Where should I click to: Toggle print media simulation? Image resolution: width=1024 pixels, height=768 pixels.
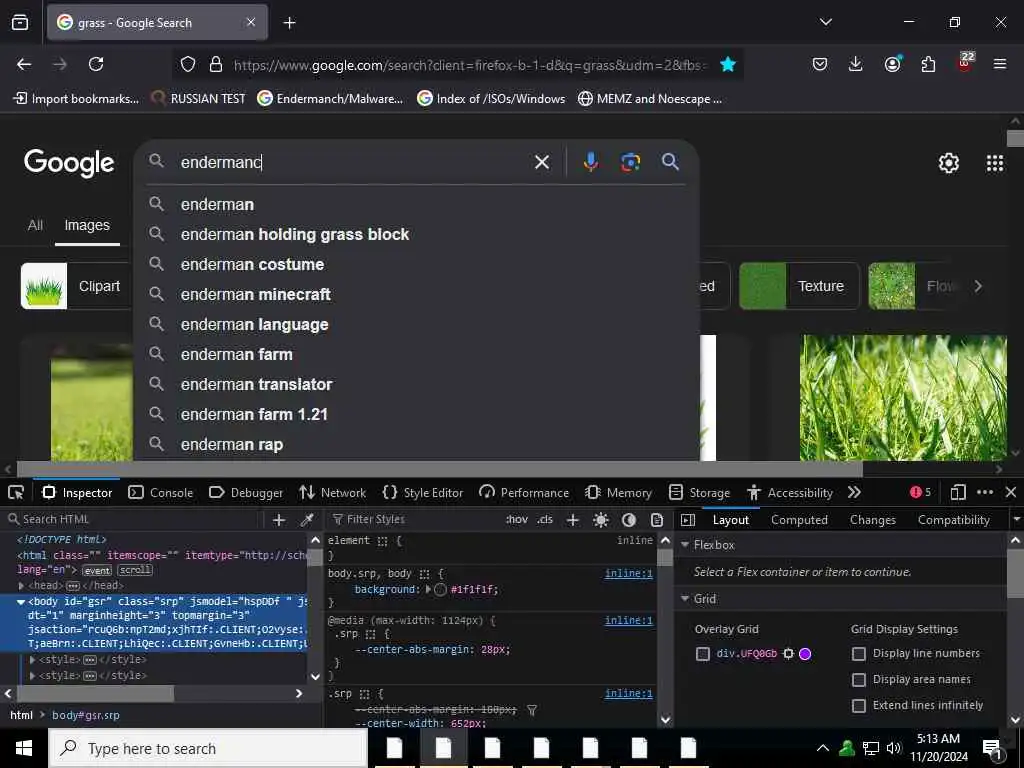[657, 520]
